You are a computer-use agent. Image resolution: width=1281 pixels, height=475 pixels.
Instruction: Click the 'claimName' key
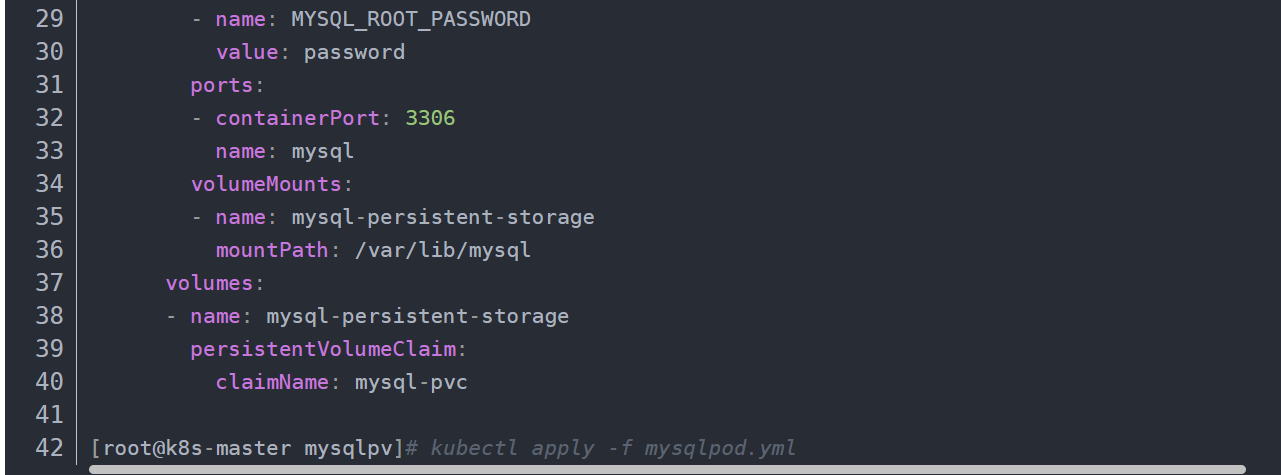pos(272,382)
